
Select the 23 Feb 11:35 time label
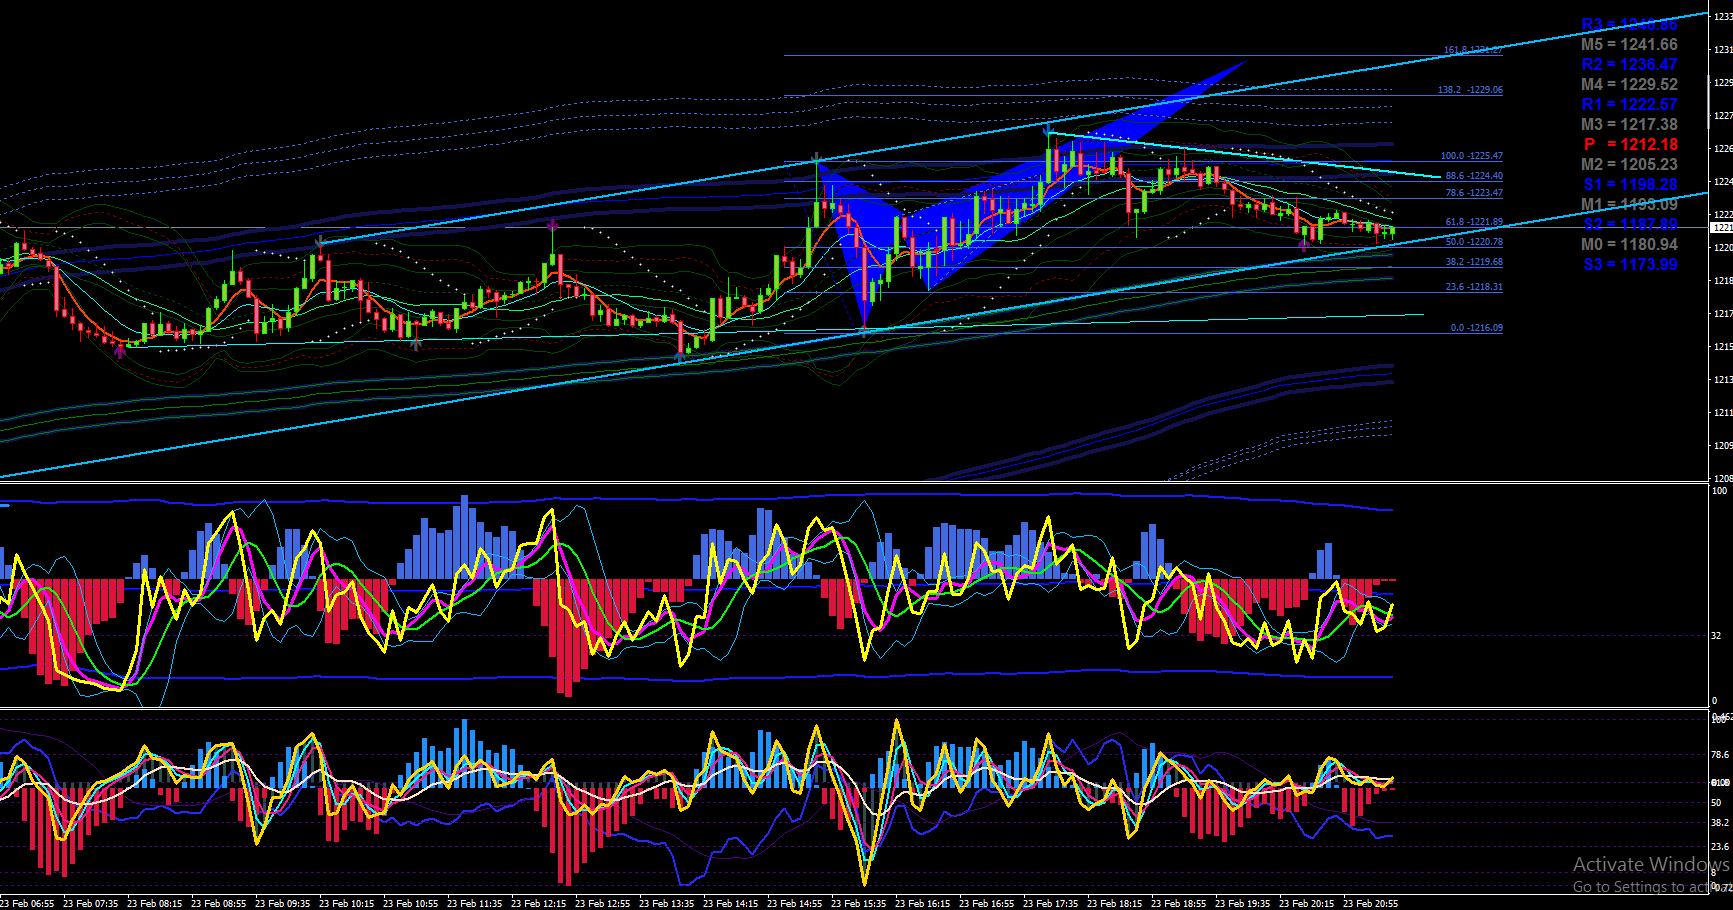(474, 903)
